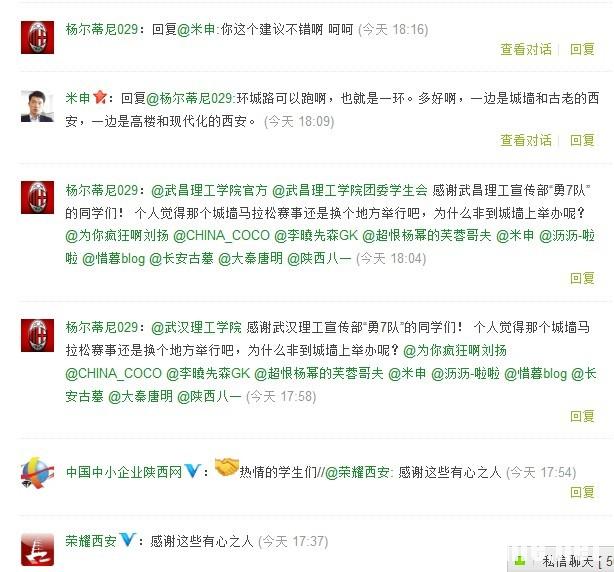Open the red 荣耀西安 logo avatar
The height and width of the screenshot is (572, 614).
tap(37, 549)
